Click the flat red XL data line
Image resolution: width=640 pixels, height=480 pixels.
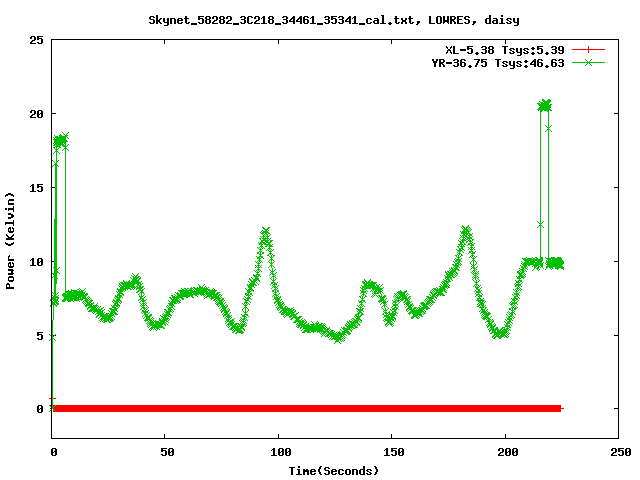tap(307, 409)
